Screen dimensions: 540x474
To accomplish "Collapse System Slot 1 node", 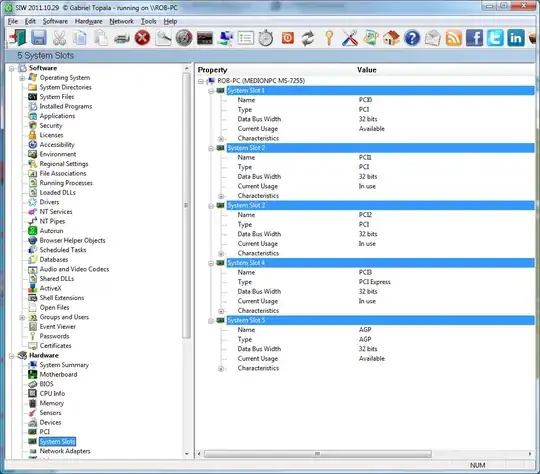I will point(211,91).
